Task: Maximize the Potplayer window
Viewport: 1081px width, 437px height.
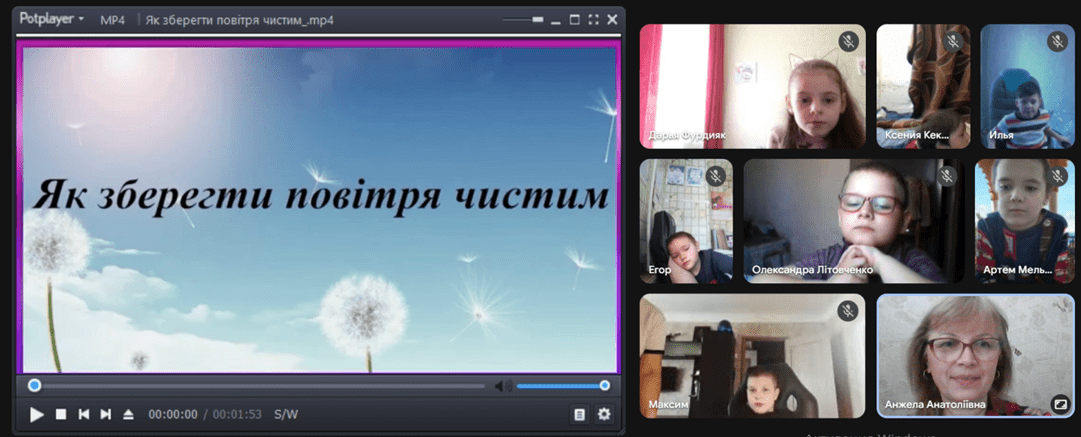Action: 575,20
